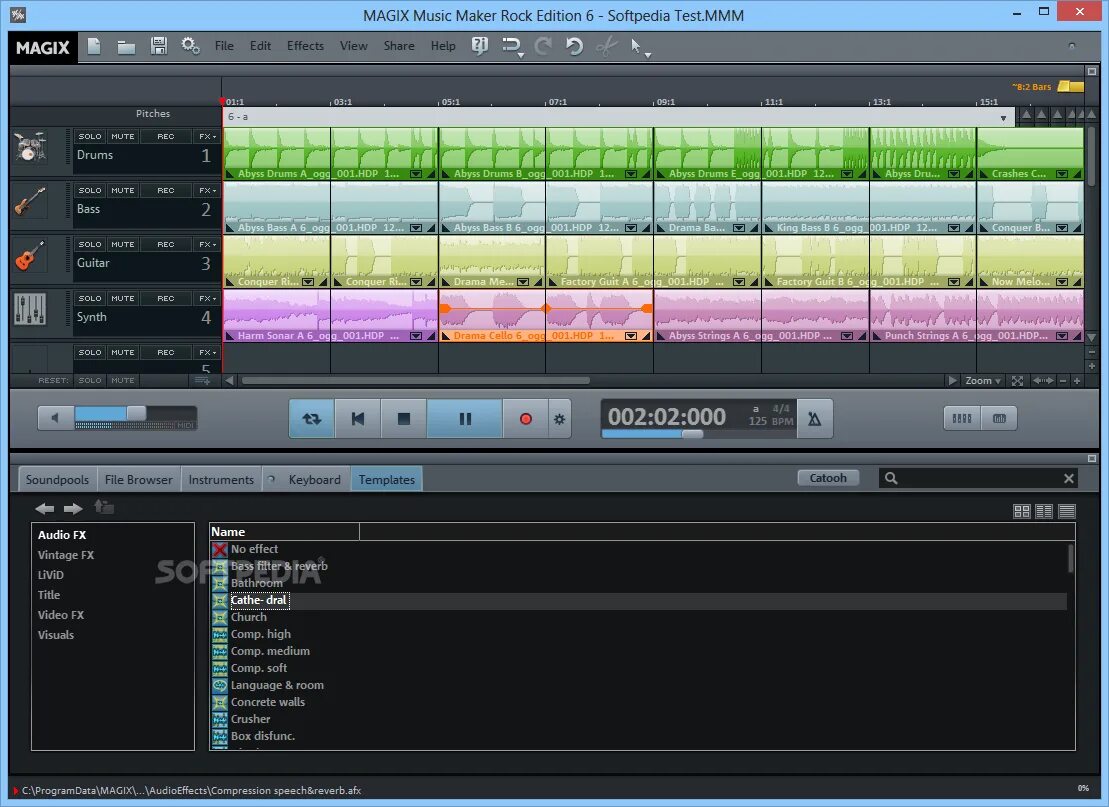The height and width of the screenshot is (807, 1109).
Task: Click the drum kit icon on Drums track
Action: pos(30,147)
